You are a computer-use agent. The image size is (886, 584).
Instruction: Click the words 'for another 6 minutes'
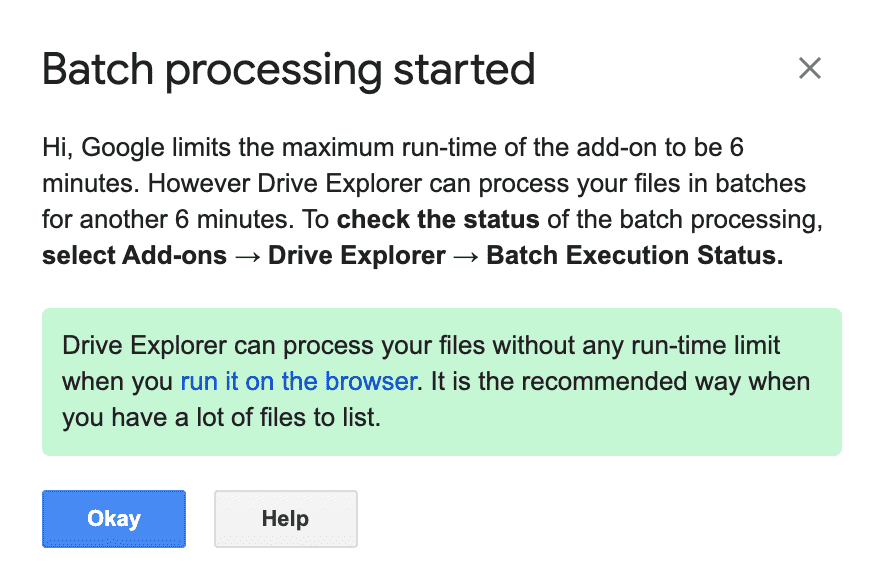(168, 219)
